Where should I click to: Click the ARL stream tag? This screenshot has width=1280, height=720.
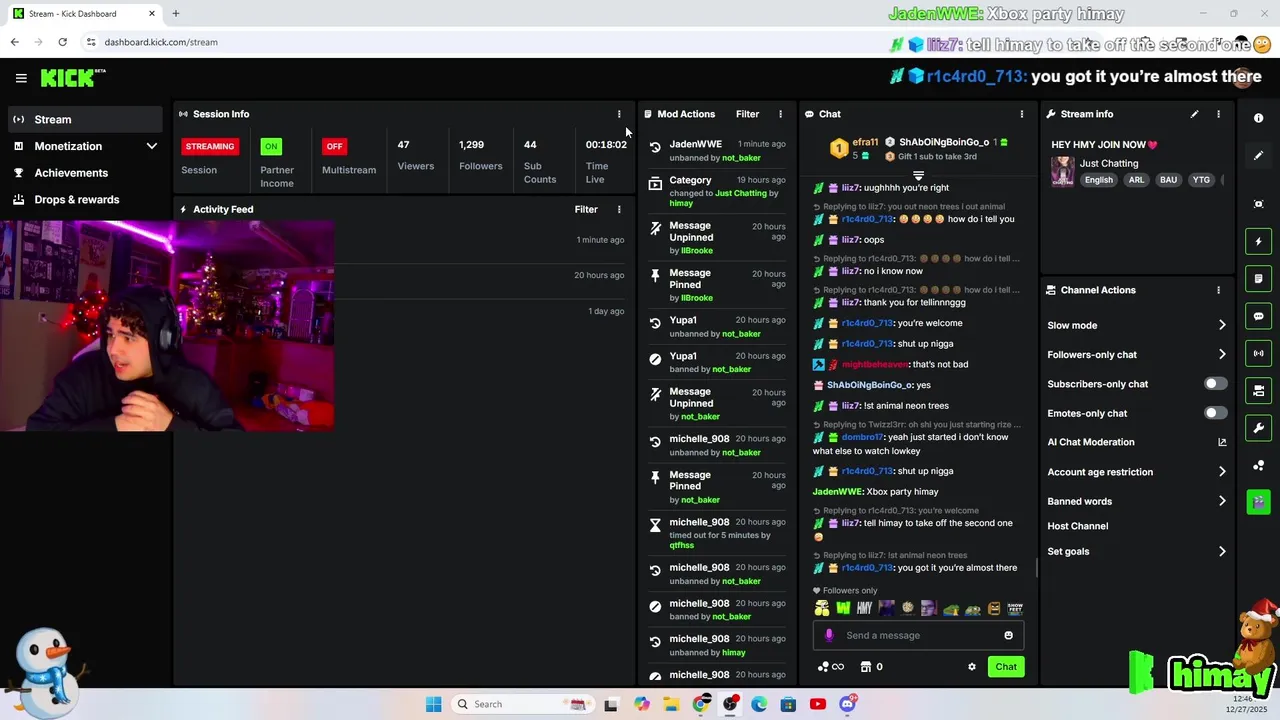coord(1136,180)
